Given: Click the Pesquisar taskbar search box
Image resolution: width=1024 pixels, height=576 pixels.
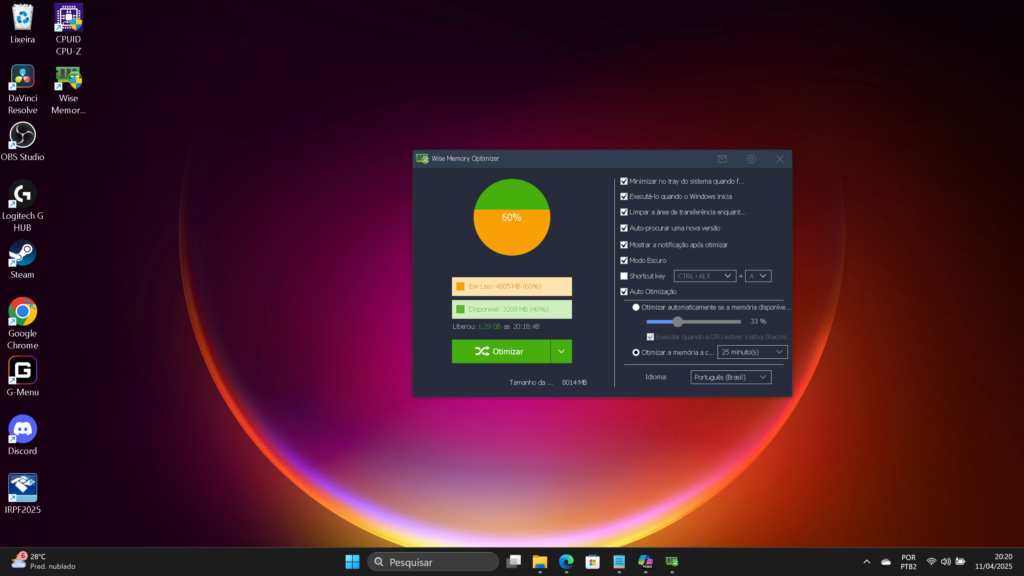Looking at the screenshot, I should point(433,562).
